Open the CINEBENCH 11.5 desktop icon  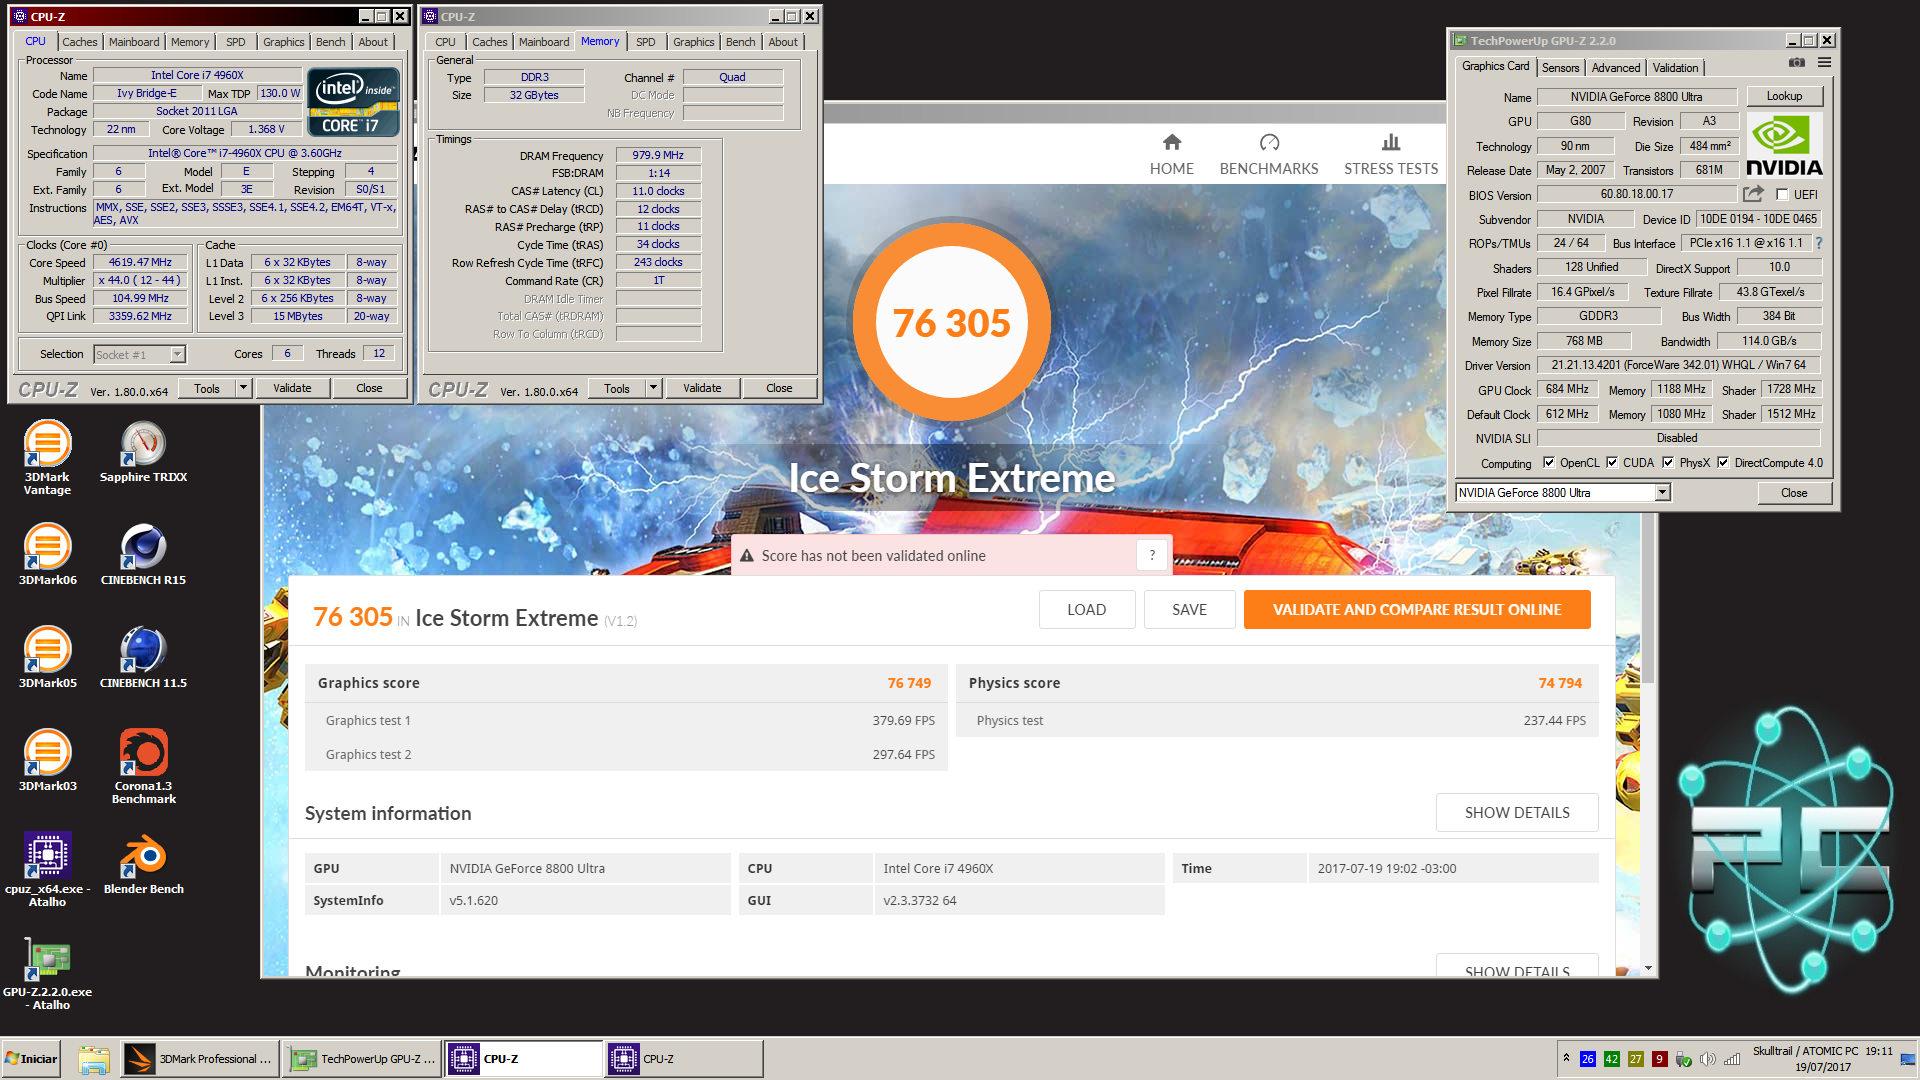143,658
